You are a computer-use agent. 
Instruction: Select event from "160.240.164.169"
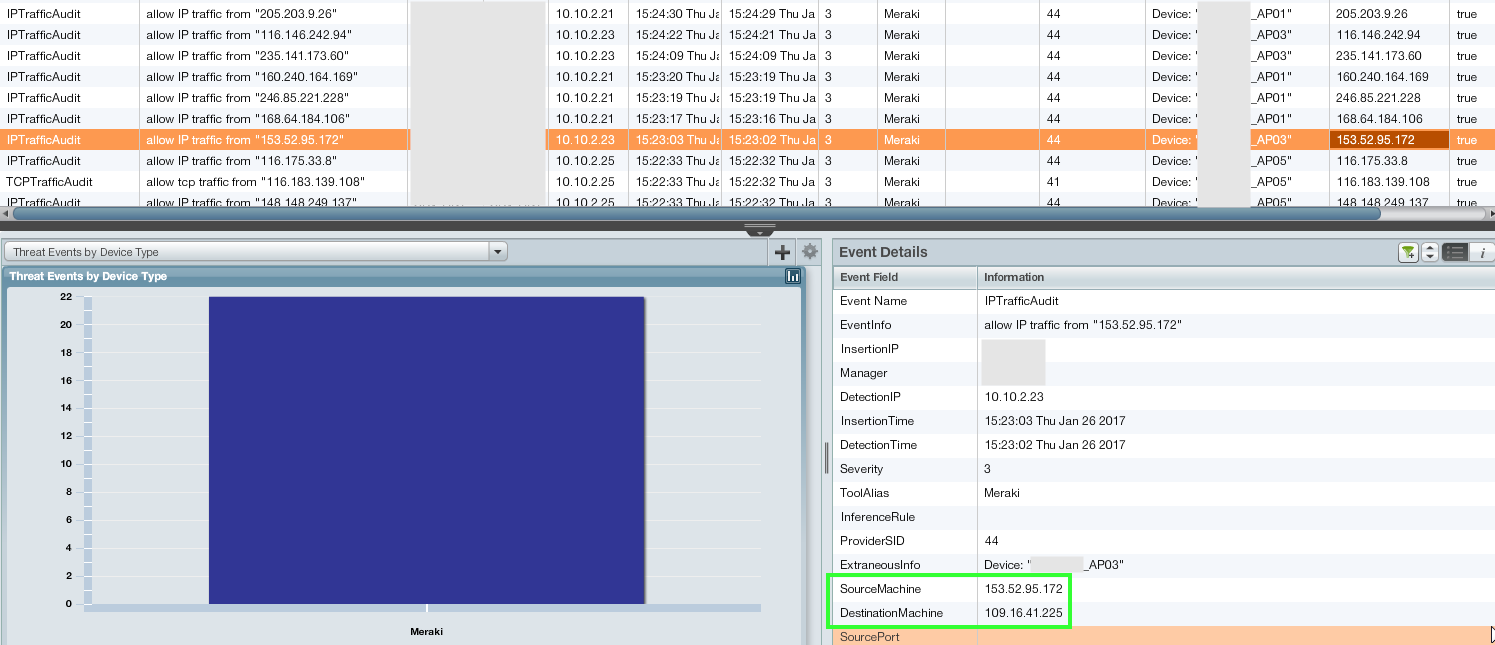pos(747,77)
